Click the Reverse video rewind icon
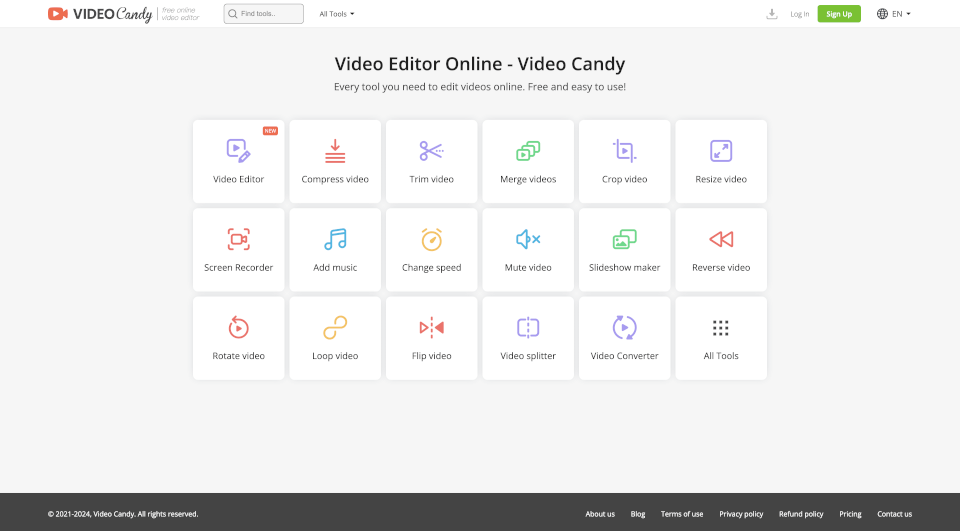This screenshot has width=960, height=531. 721,239
